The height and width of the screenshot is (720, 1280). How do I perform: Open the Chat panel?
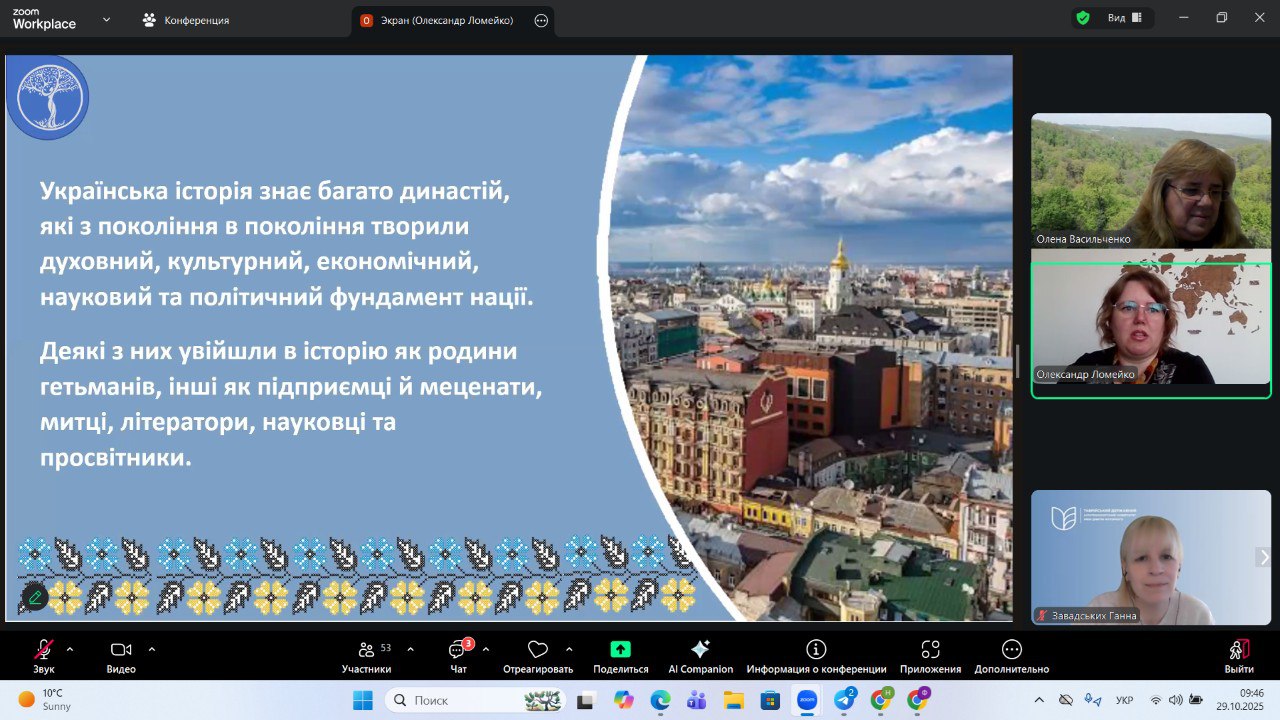458,656
